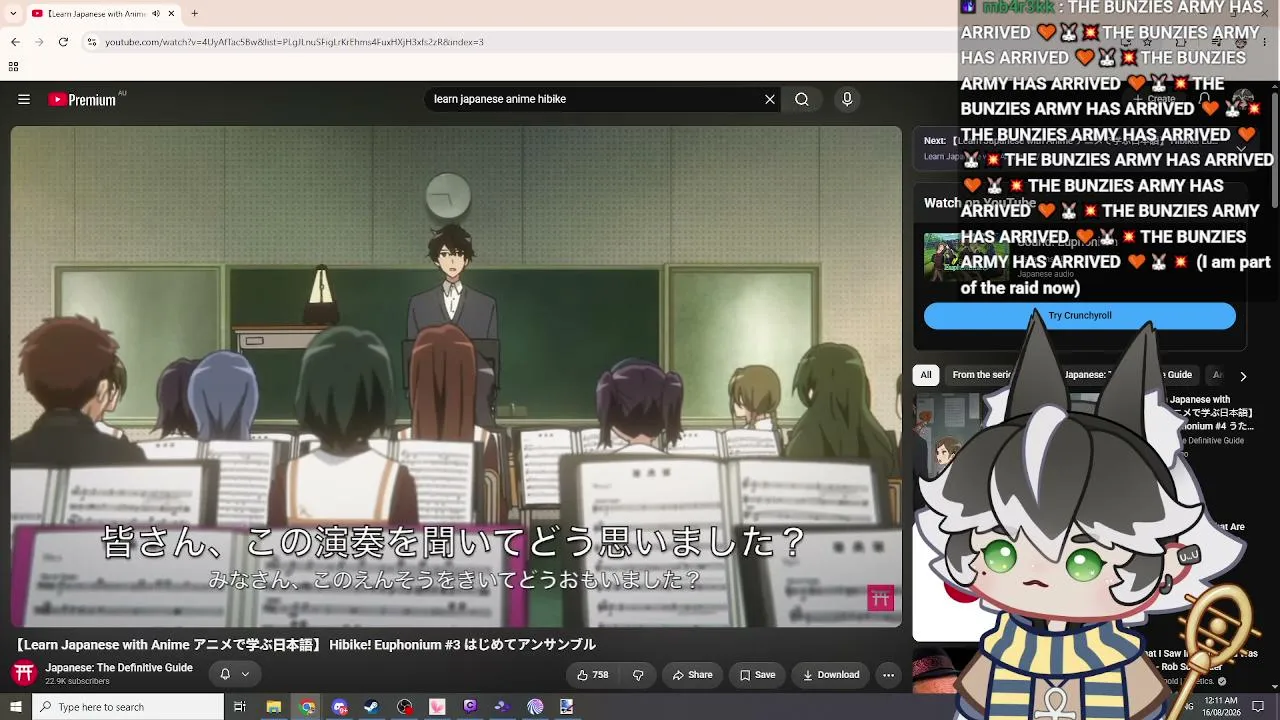Open File Explorer from the taskbar
1280x720 pixels.
pyautogui.click(x=273, y=707)
